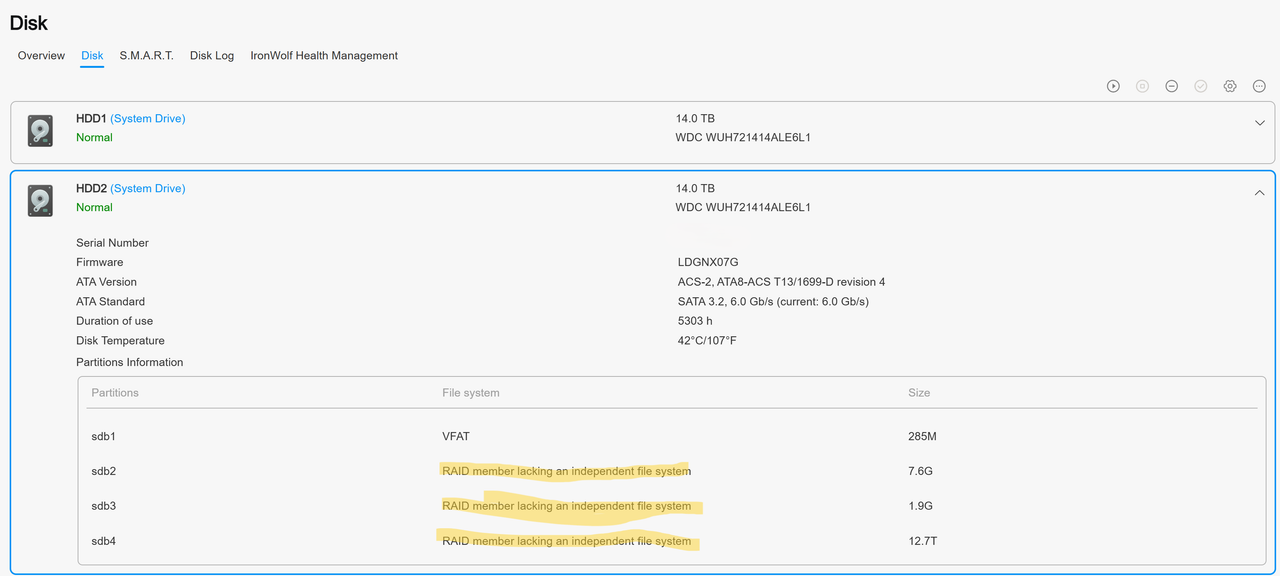
Task: Click HDD1's 14.0 TB capacity
Action: coord(695,118)
